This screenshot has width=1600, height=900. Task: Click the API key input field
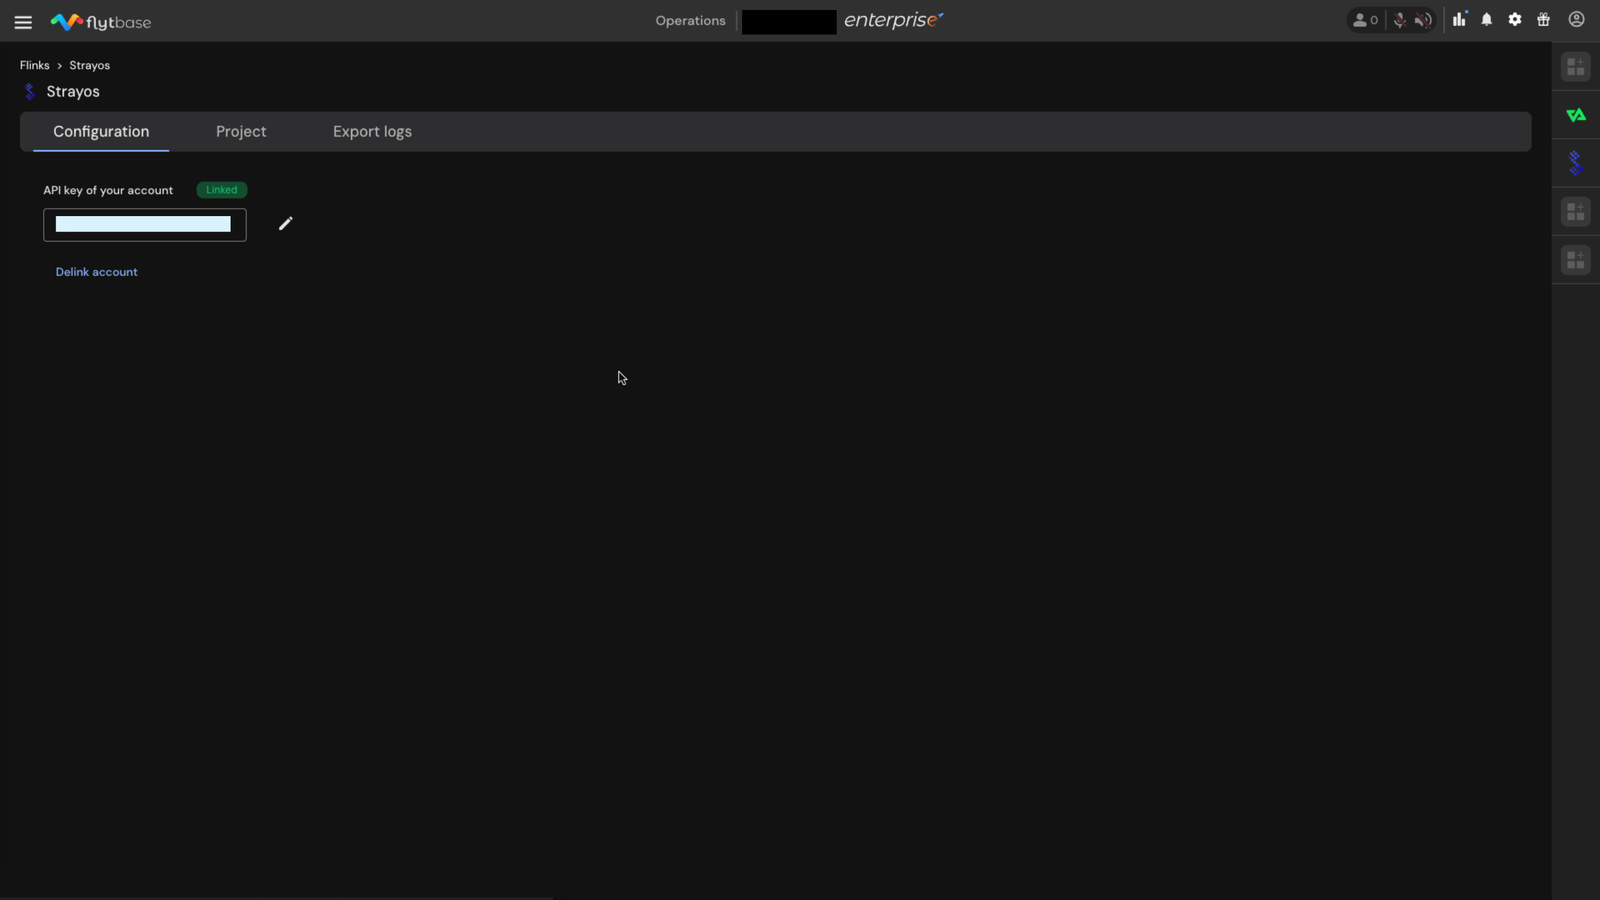click(x=145, y=225)
